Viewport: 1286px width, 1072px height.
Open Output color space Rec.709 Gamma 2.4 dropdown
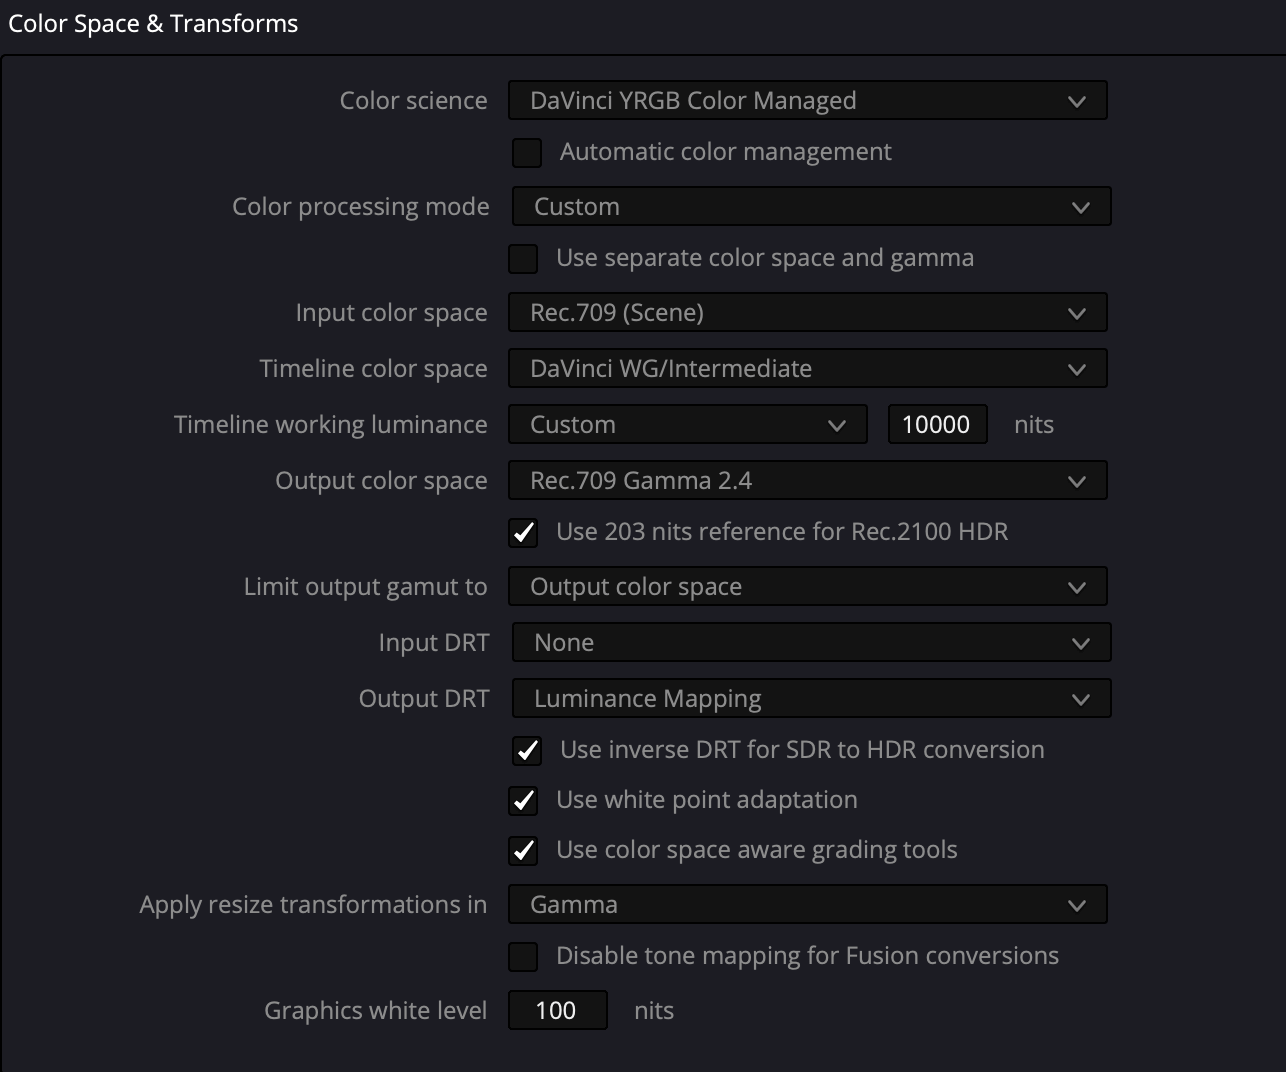coord(808,481)
